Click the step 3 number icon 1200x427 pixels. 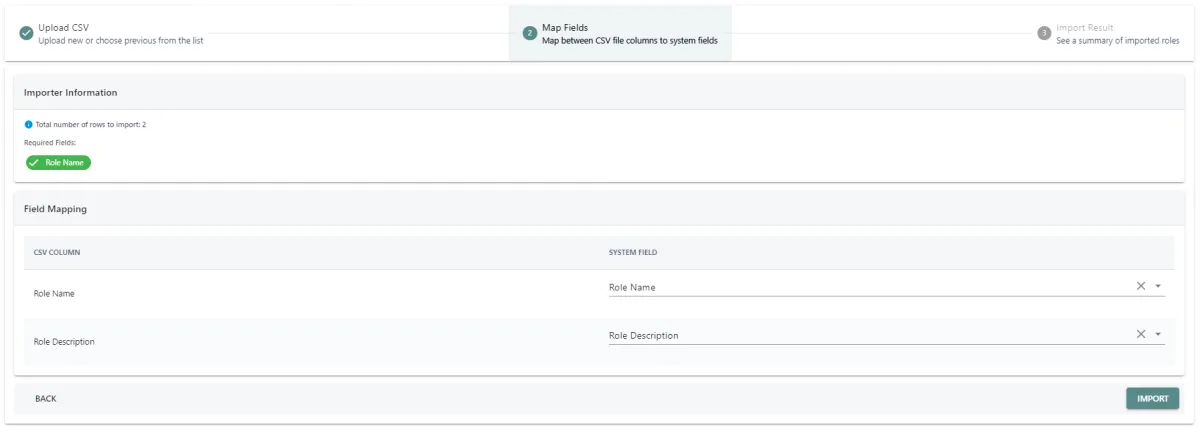tap(1044, 33)
